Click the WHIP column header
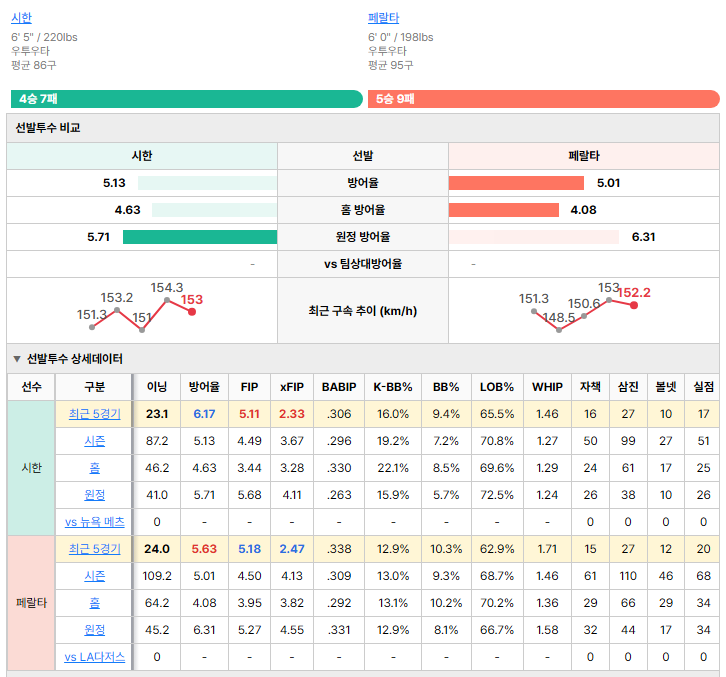Image resolution: width=726 pixels, height=677 pixels. pyautogui.click(x=547, y=387)
